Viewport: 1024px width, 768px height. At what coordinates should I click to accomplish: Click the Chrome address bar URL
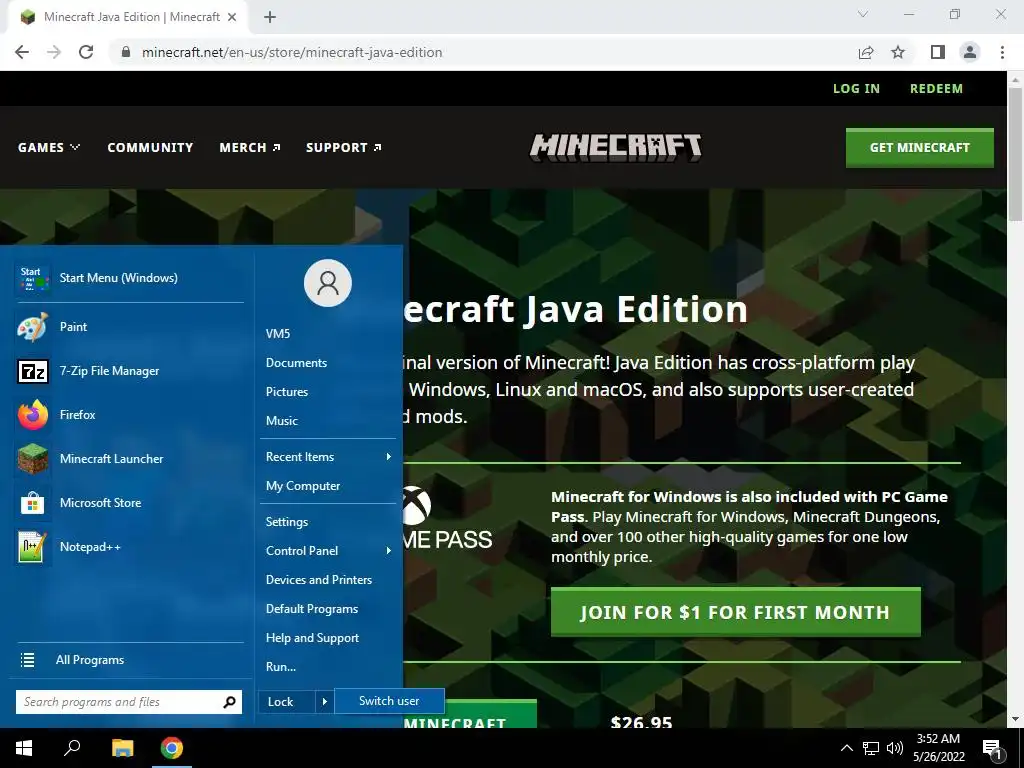(292, 52)
